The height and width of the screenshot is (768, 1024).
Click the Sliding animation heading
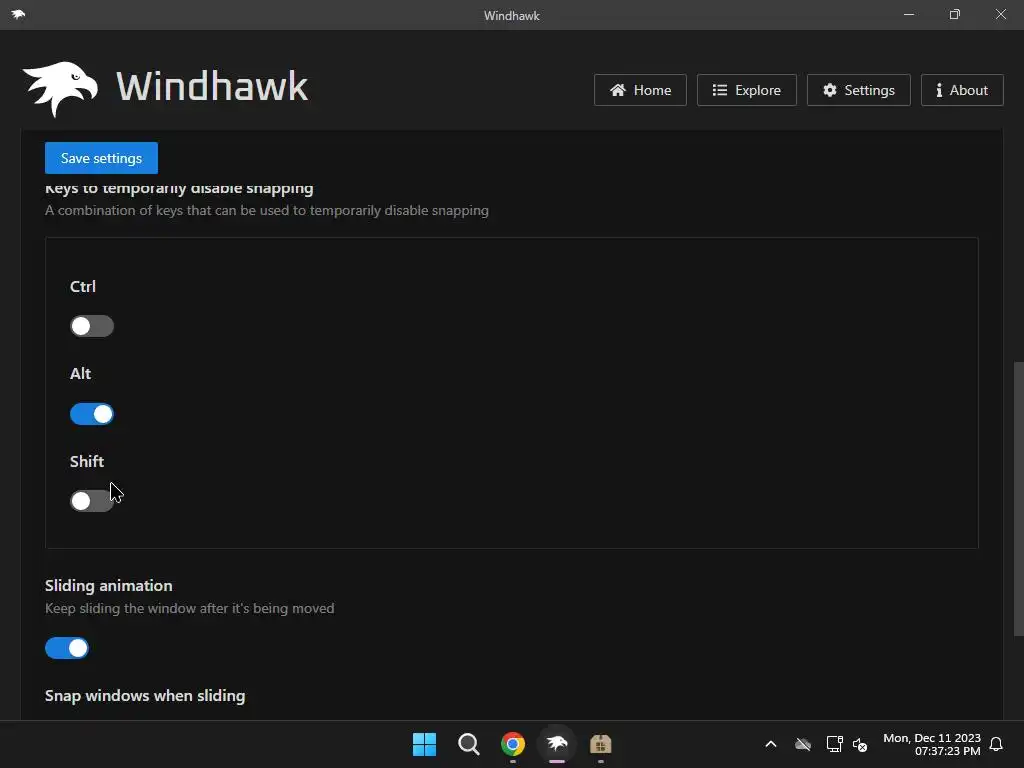click(108, 586)
